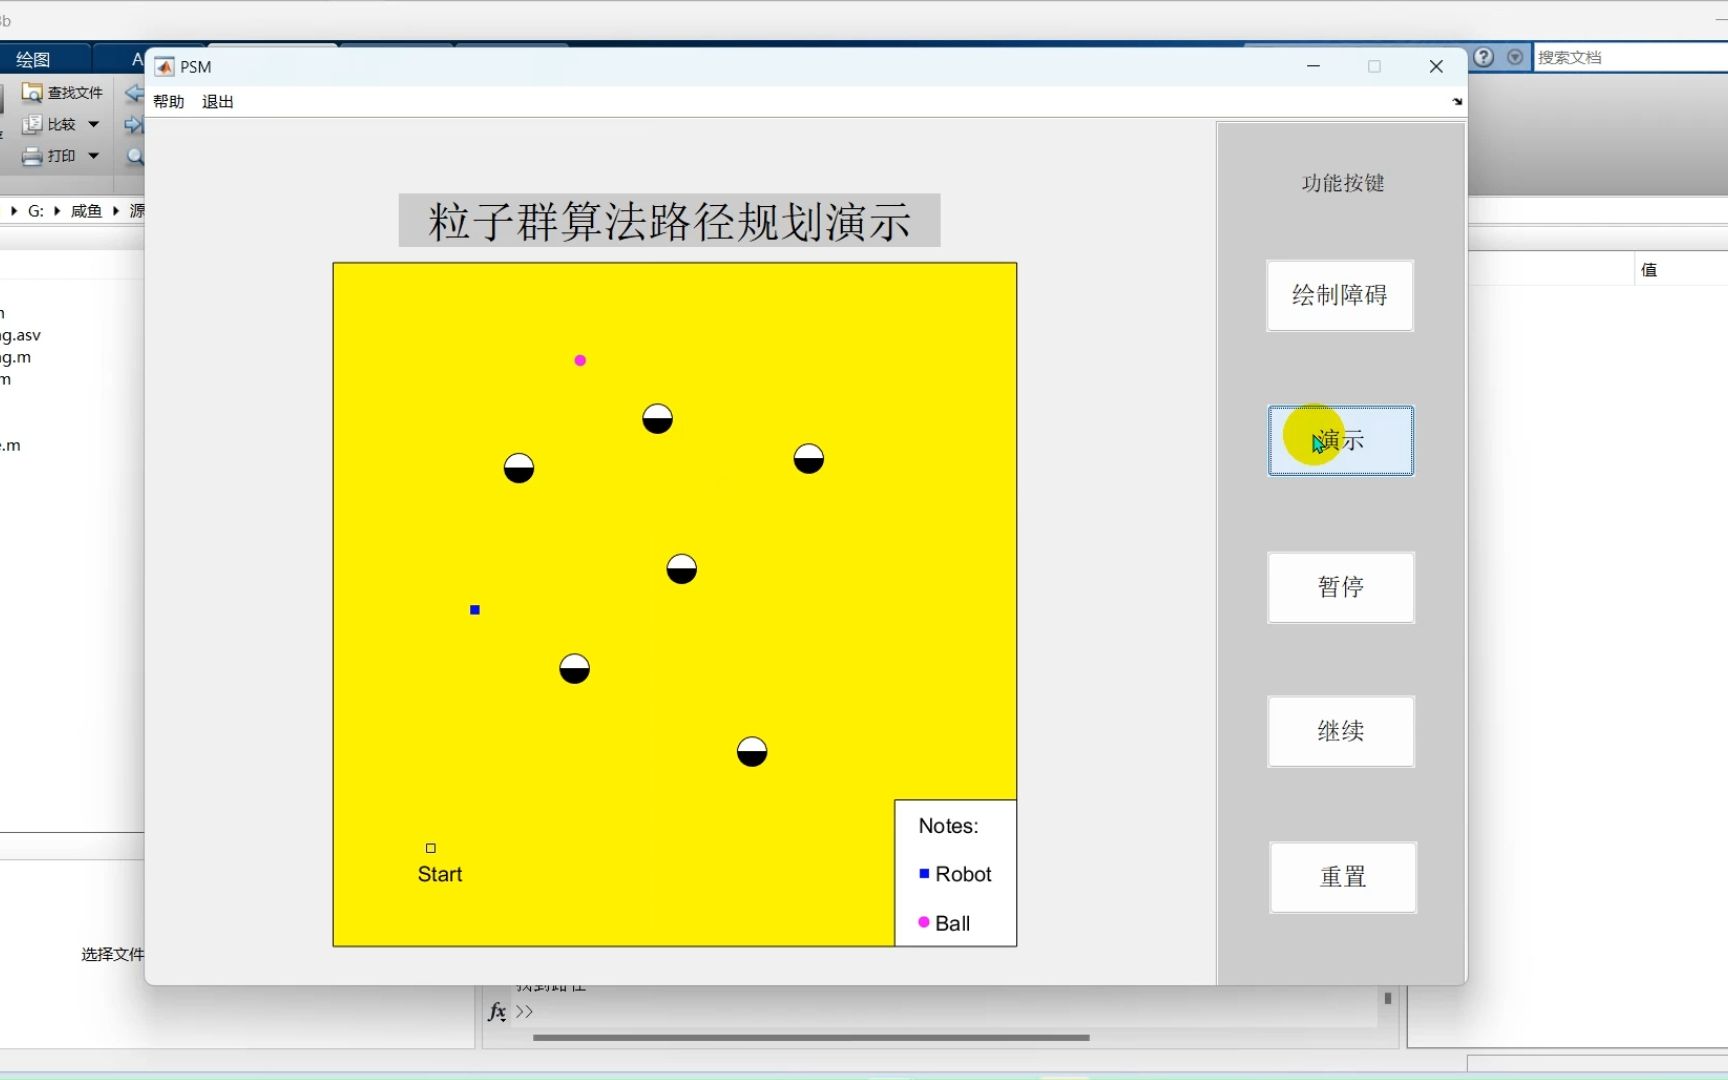Screen dimensions: 1728x1080
Task: Pause the simulation with 暂停 button
Action: (x=1341, y=587)
